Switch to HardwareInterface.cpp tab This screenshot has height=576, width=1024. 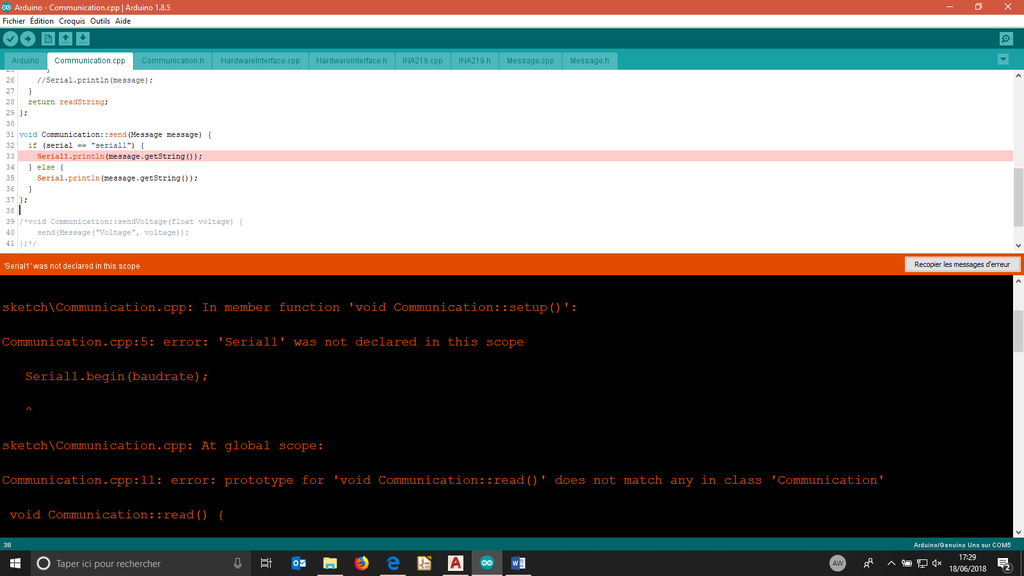[x=260, y=61]
